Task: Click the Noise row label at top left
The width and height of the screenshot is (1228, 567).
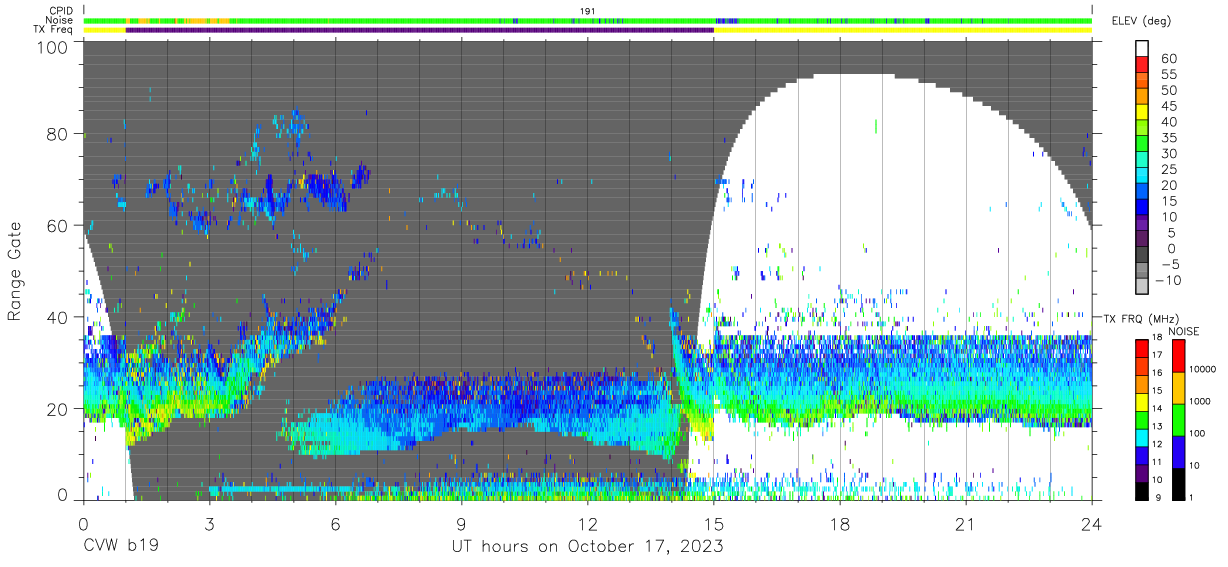Action: 59,20
